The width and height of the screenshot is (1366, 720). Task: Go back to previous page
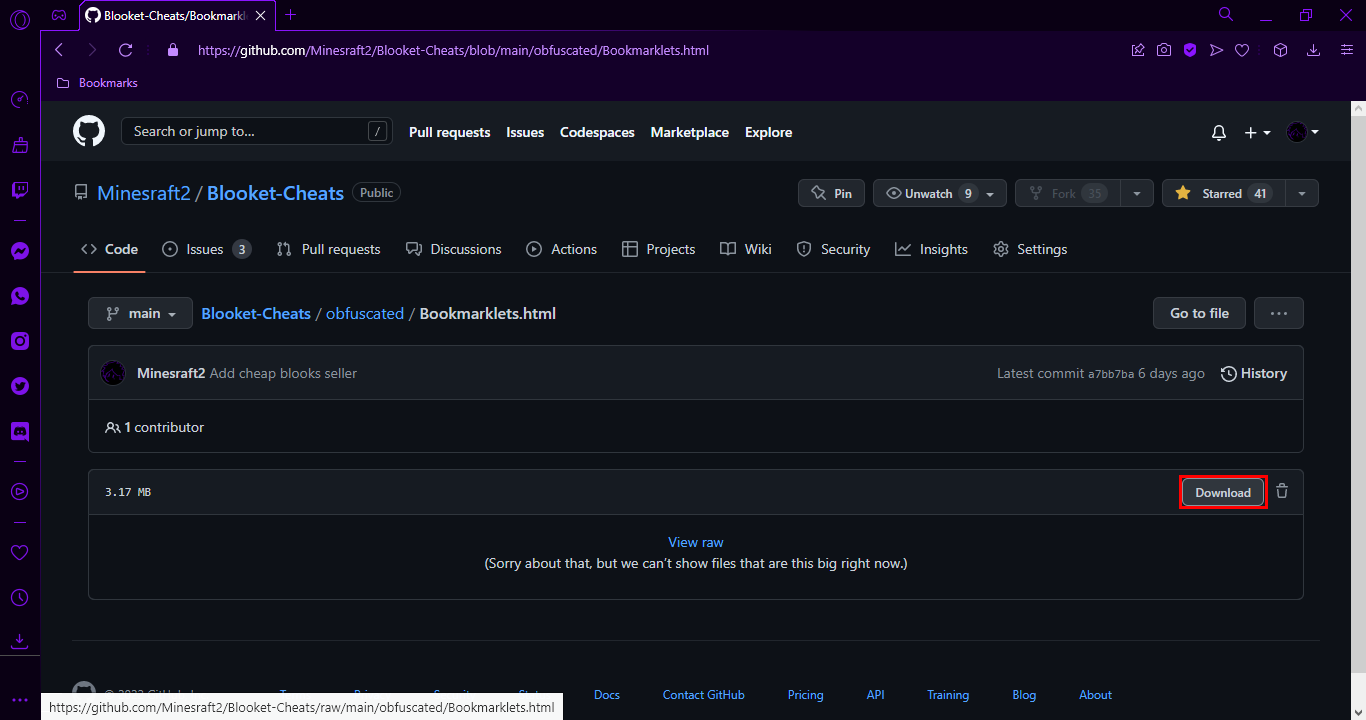(x=58, y=50)
